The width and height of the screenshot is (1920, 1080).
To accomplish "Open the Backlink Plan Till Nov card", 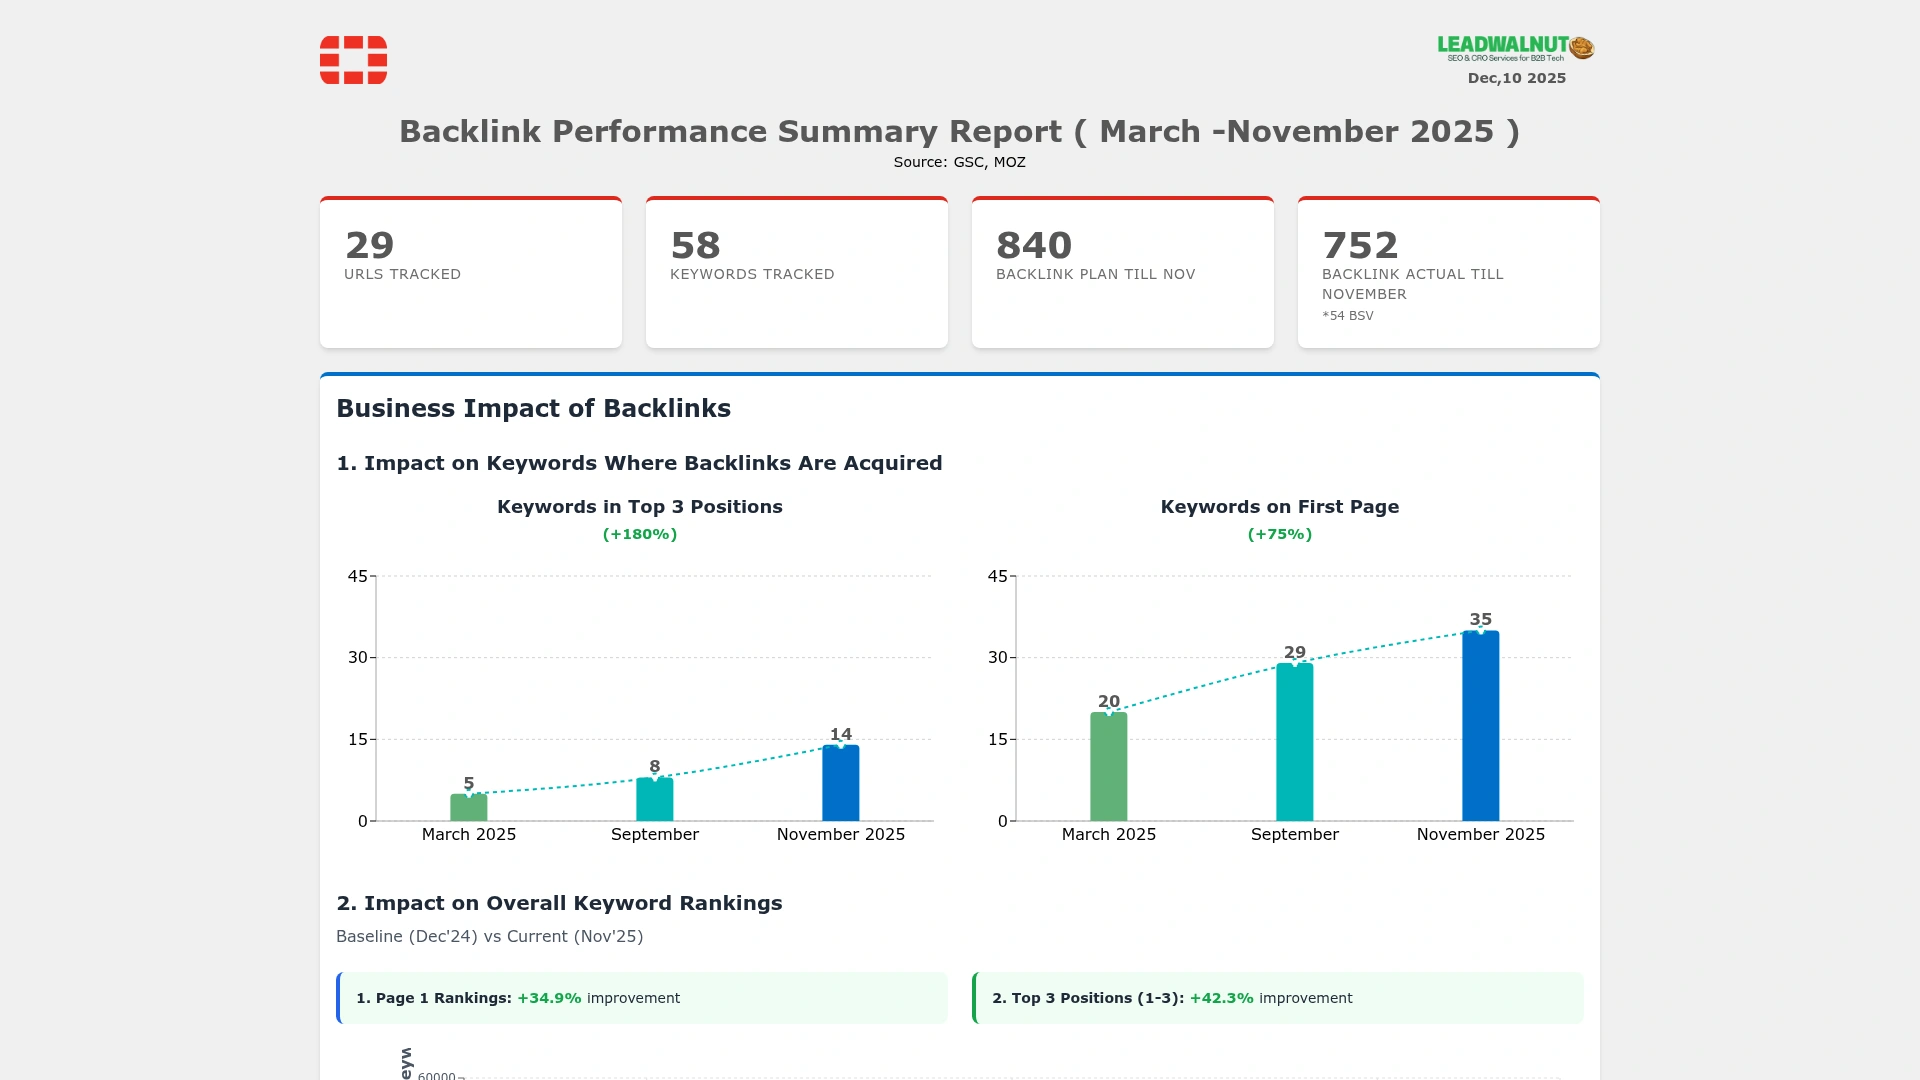I will click(1123, 273).
